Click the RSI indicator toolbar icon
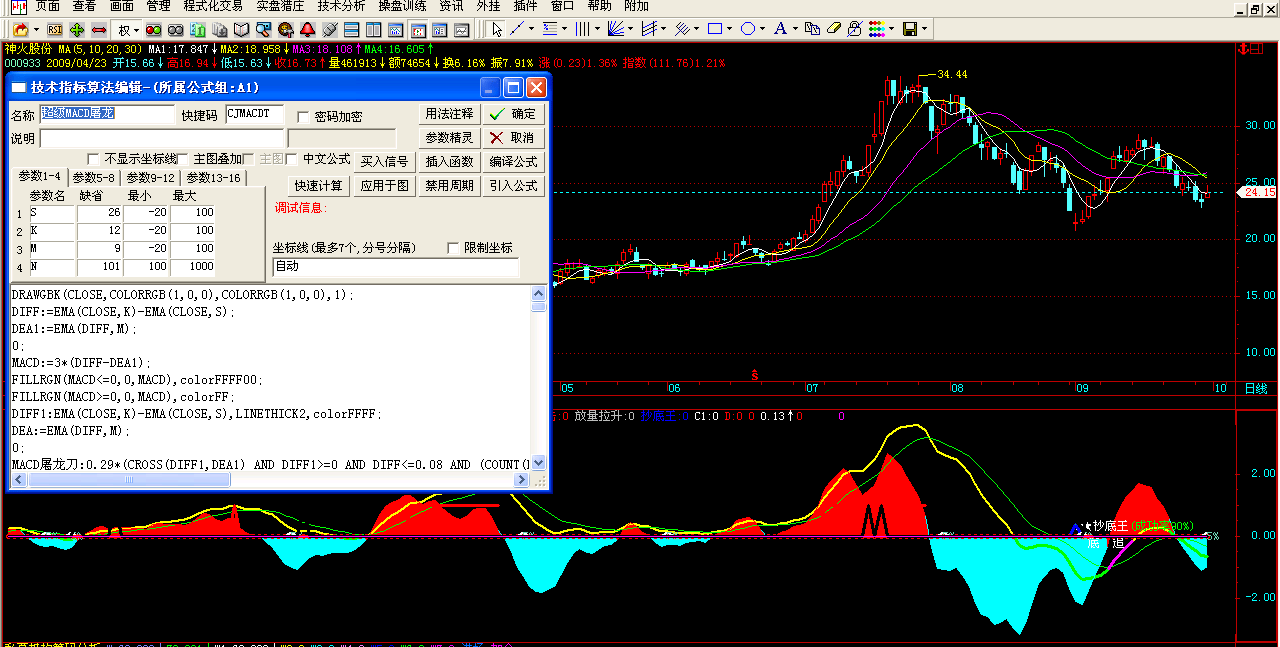The image size is (1280, 647). (55, 29)
